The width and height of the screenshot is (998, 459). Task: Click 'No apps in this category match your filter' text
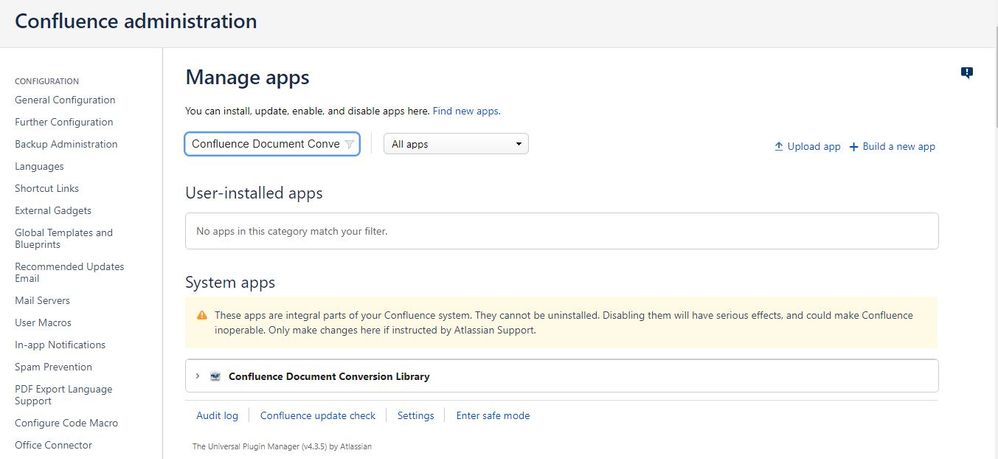pos(292,231)
